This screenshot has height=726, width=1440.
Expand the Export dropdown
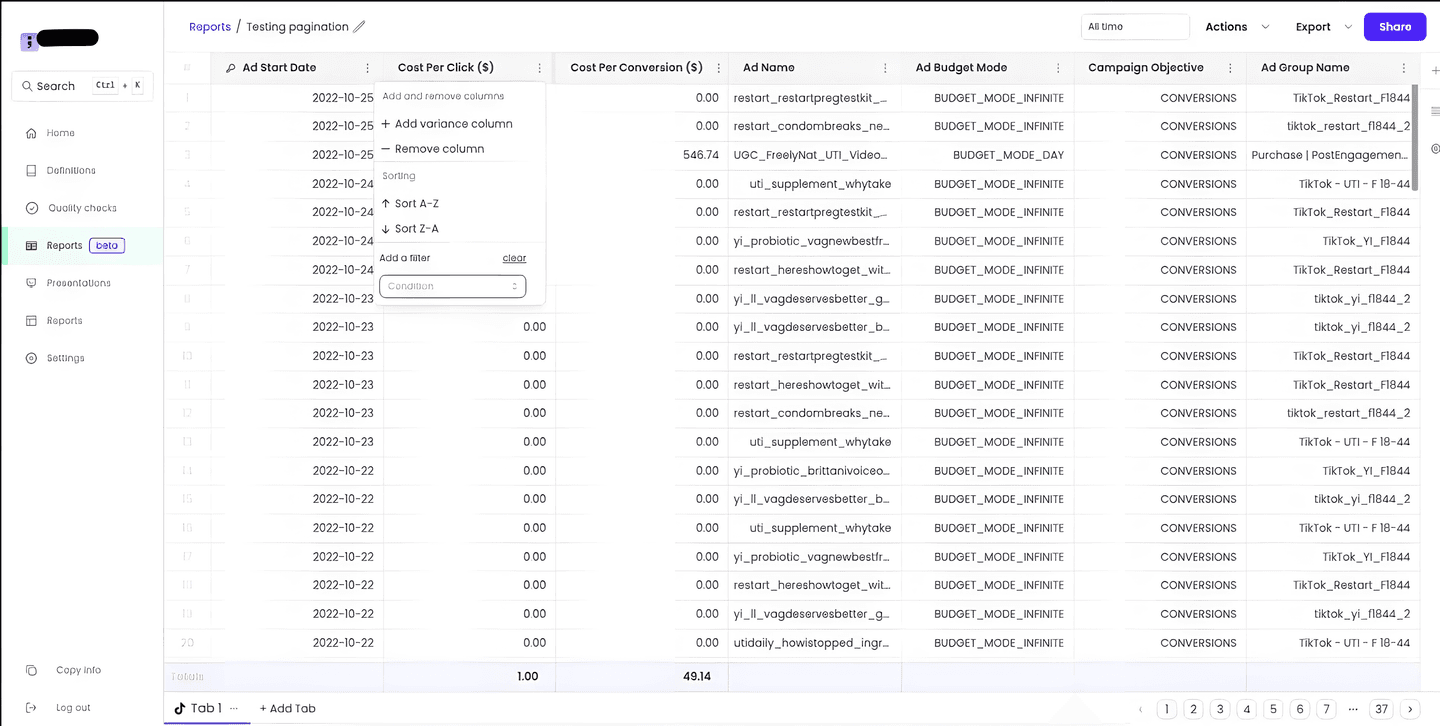(x=1320, y=26)
